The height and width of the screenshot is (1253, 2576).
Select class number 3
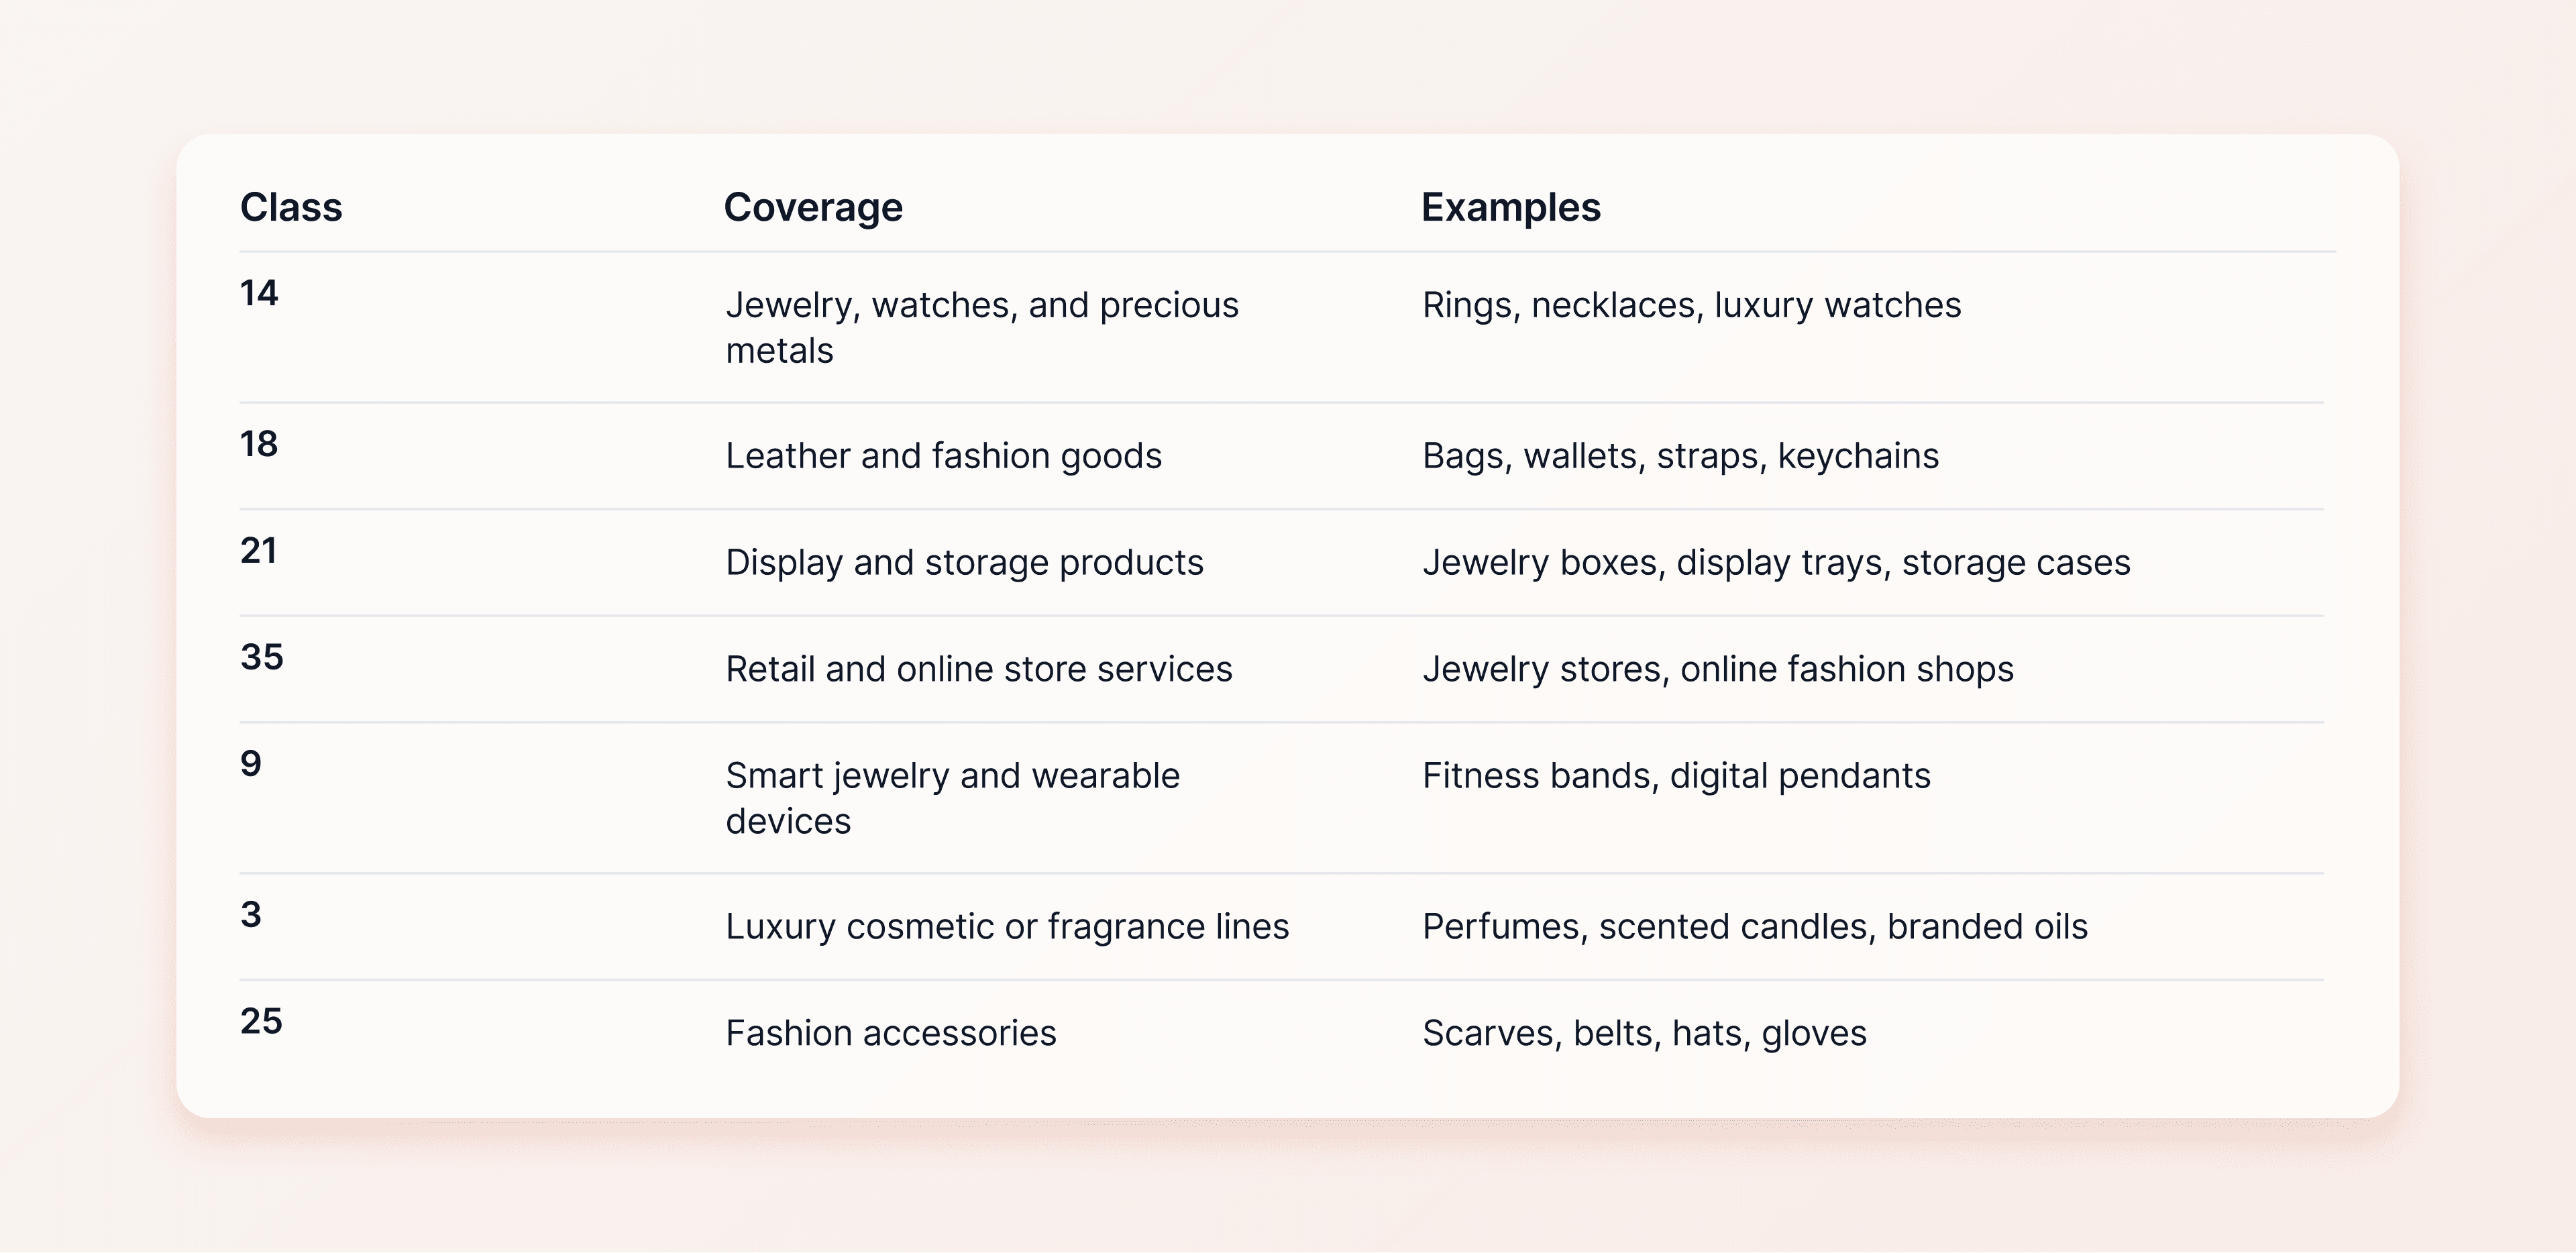tap(251, 915)
